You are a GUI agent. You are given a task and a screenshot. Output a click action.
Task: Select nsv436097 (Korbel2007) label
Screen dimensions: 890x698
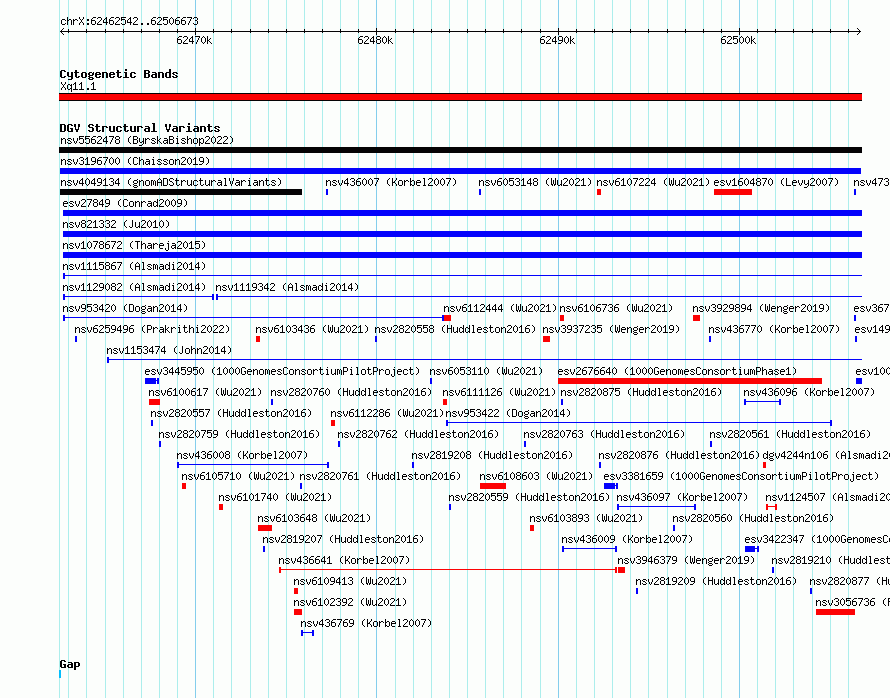tap(682, 497)
